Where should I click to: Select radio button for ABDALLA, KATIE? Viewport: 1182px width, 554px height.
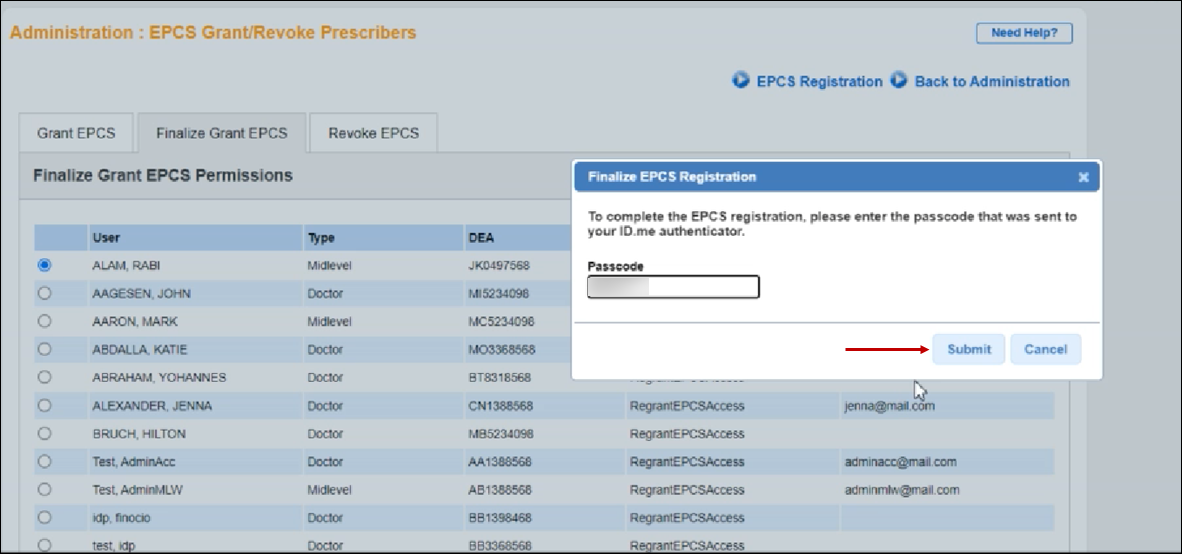[x=44, y=350]
